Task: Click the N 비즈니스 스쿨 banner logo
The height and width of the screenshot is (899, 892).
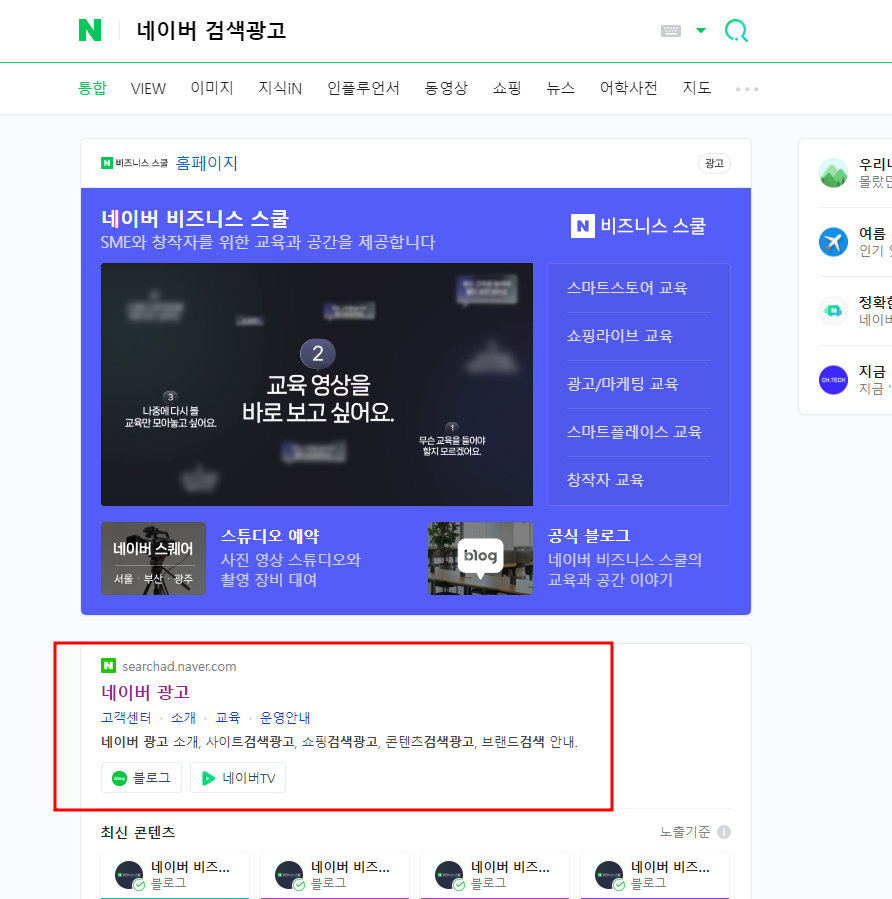Action: point(638,226)
